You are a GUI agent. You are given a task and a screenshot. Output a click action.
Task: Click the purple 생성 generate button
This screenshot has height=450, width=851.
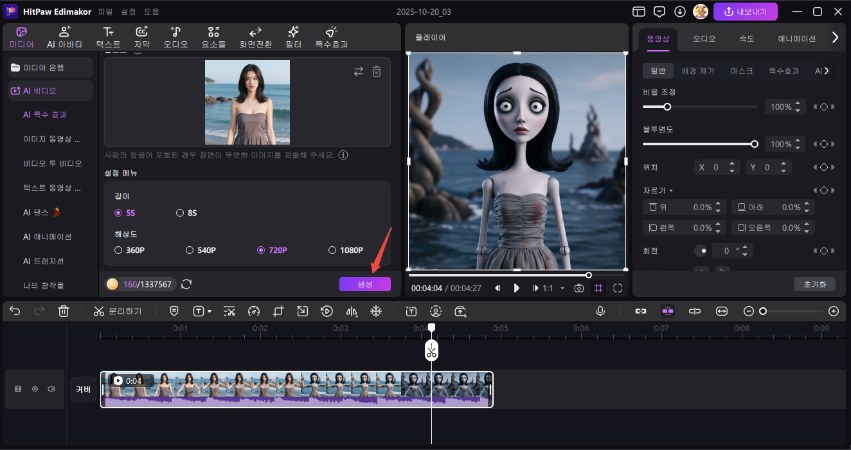pyautogui.click(x=364, y=284)
